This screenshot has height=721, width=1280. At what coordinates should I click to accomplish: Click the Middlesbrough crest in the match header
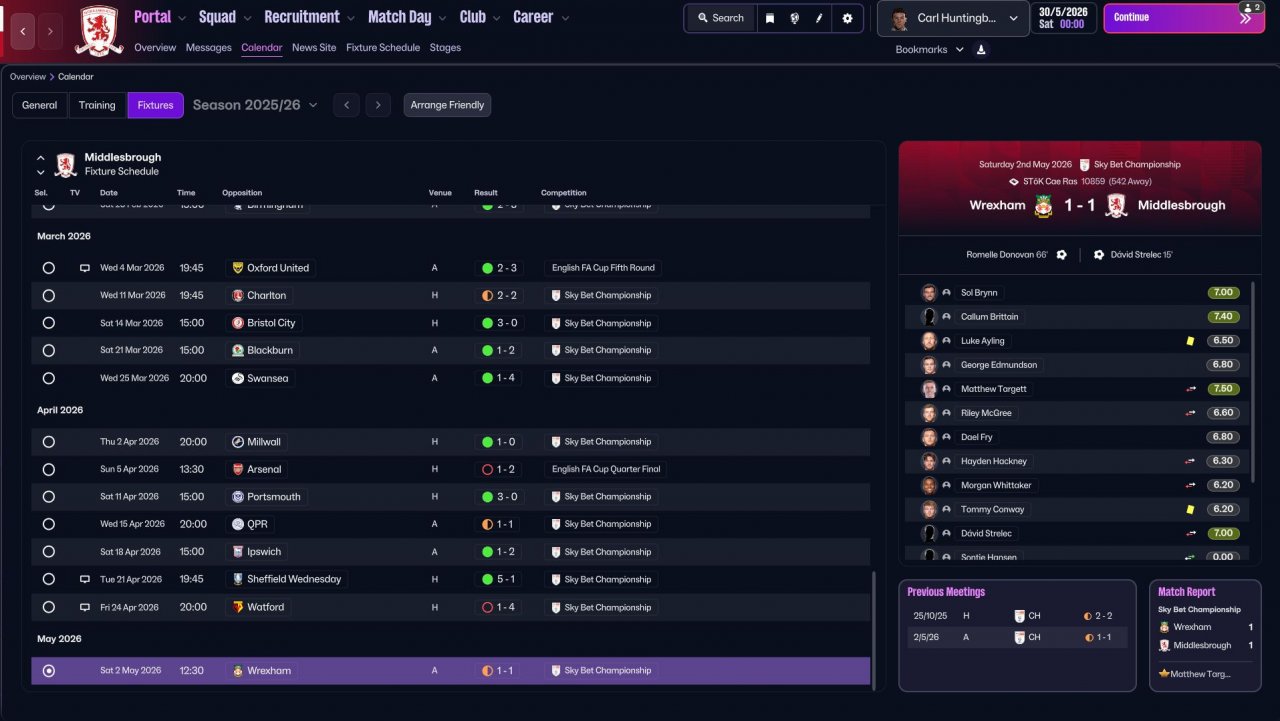coord(1117,206)
